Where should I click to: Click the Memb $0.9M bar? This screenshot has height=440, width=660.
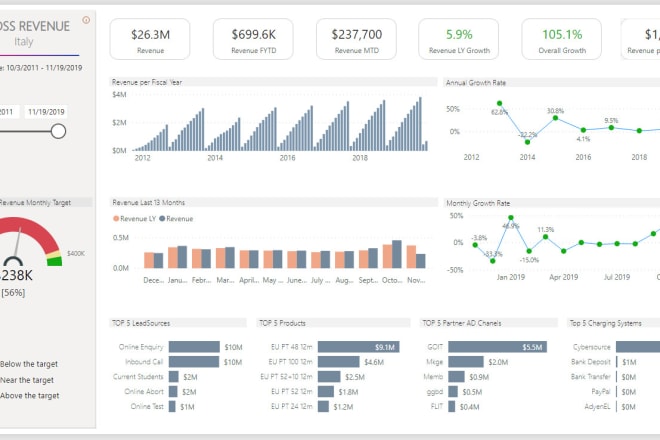coord(456,376)
